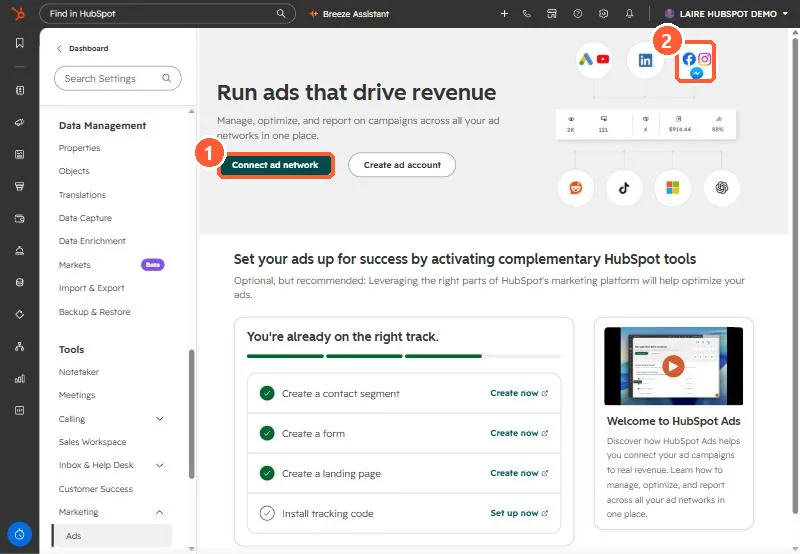Open the settings gear icon
Viewport: 800px width, 554px height.
(603, 14)
